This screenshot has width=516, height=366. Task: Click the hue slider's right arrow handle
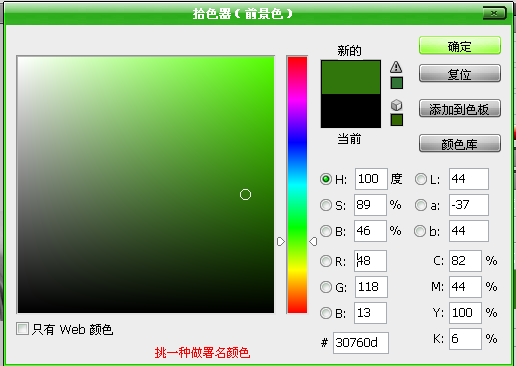313,241
